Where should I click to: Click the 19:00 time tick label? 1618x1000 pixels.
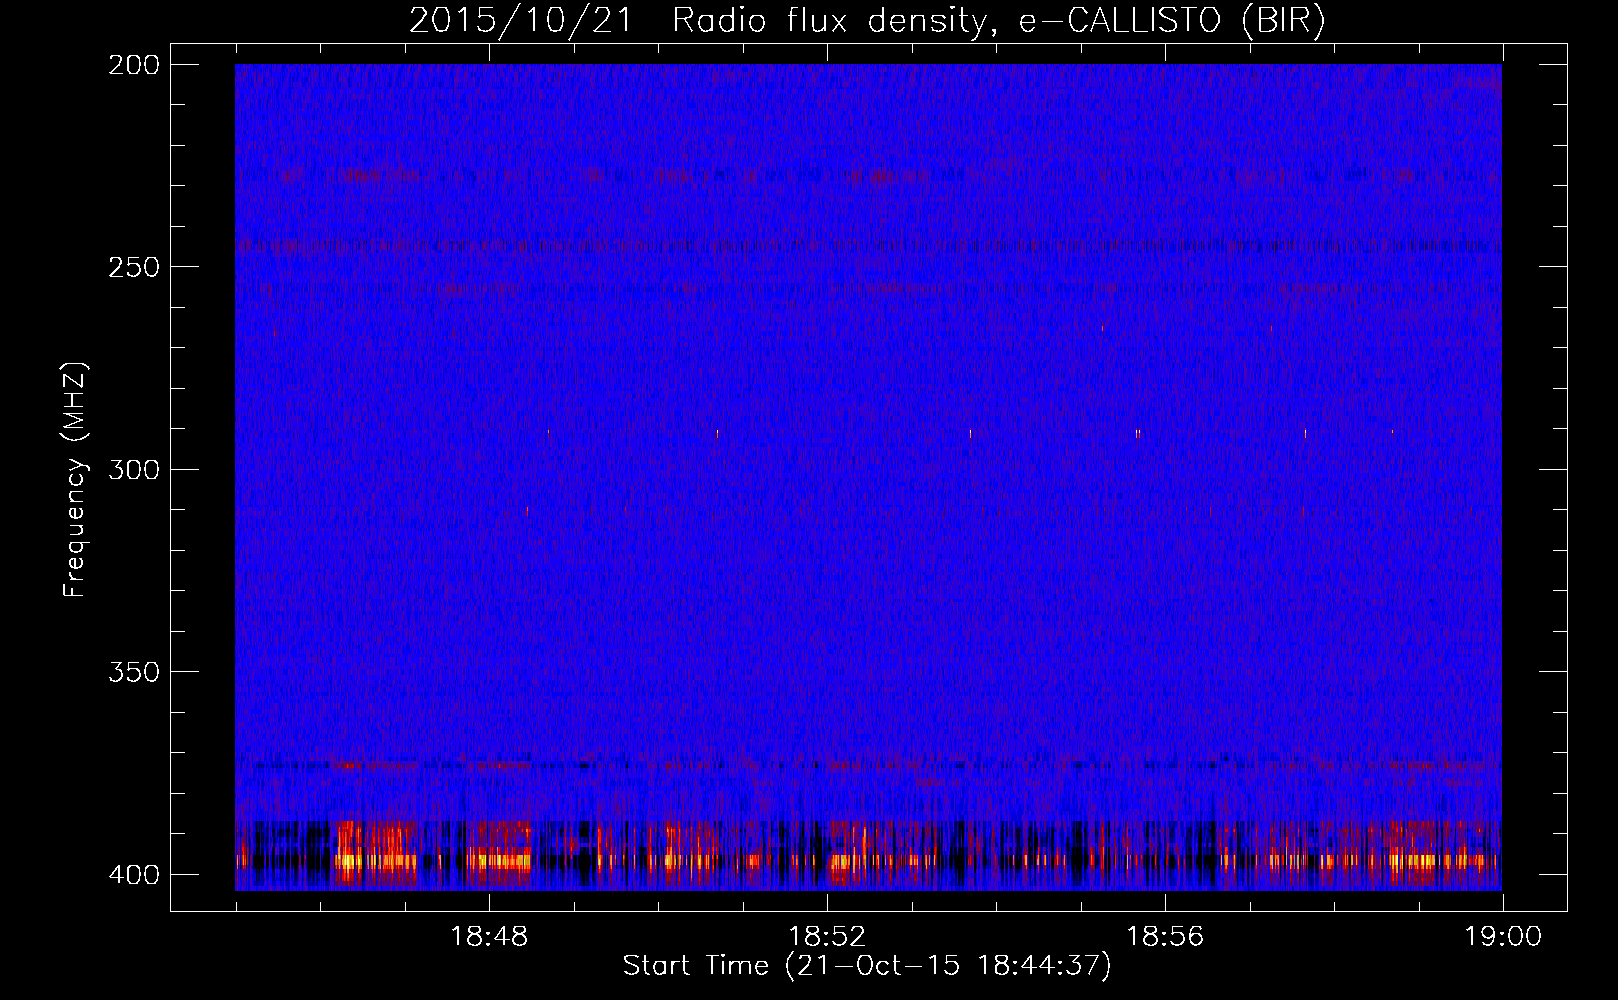[1503, 937]
